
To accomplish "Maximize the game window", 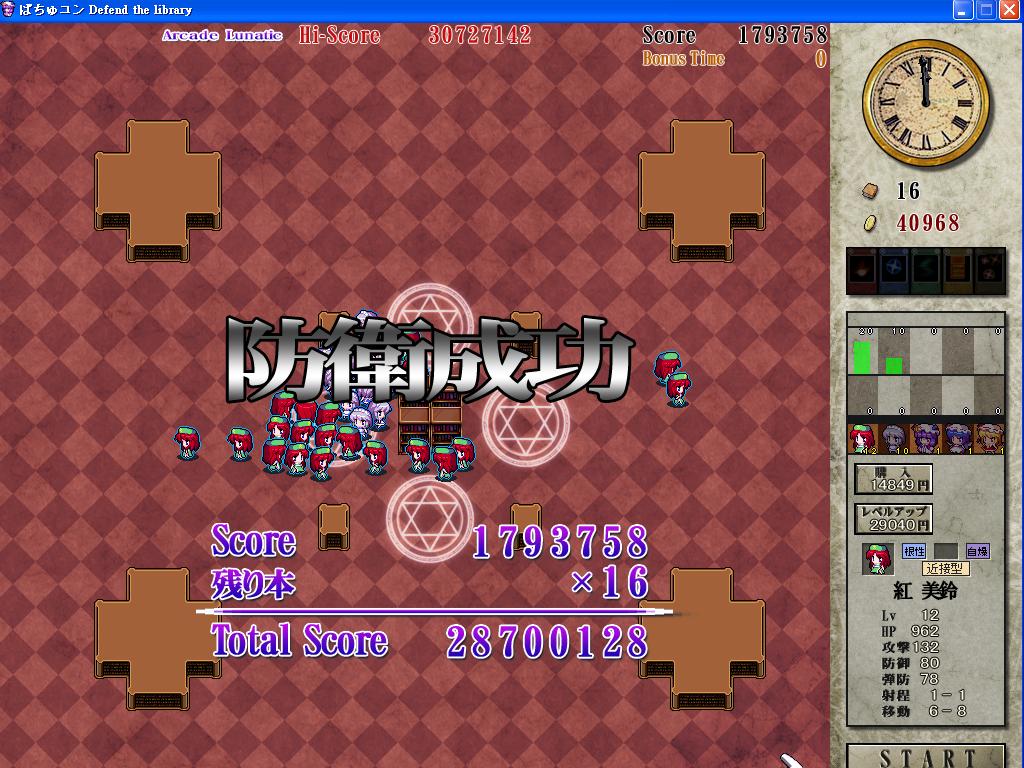I will (x=986, y=10).
